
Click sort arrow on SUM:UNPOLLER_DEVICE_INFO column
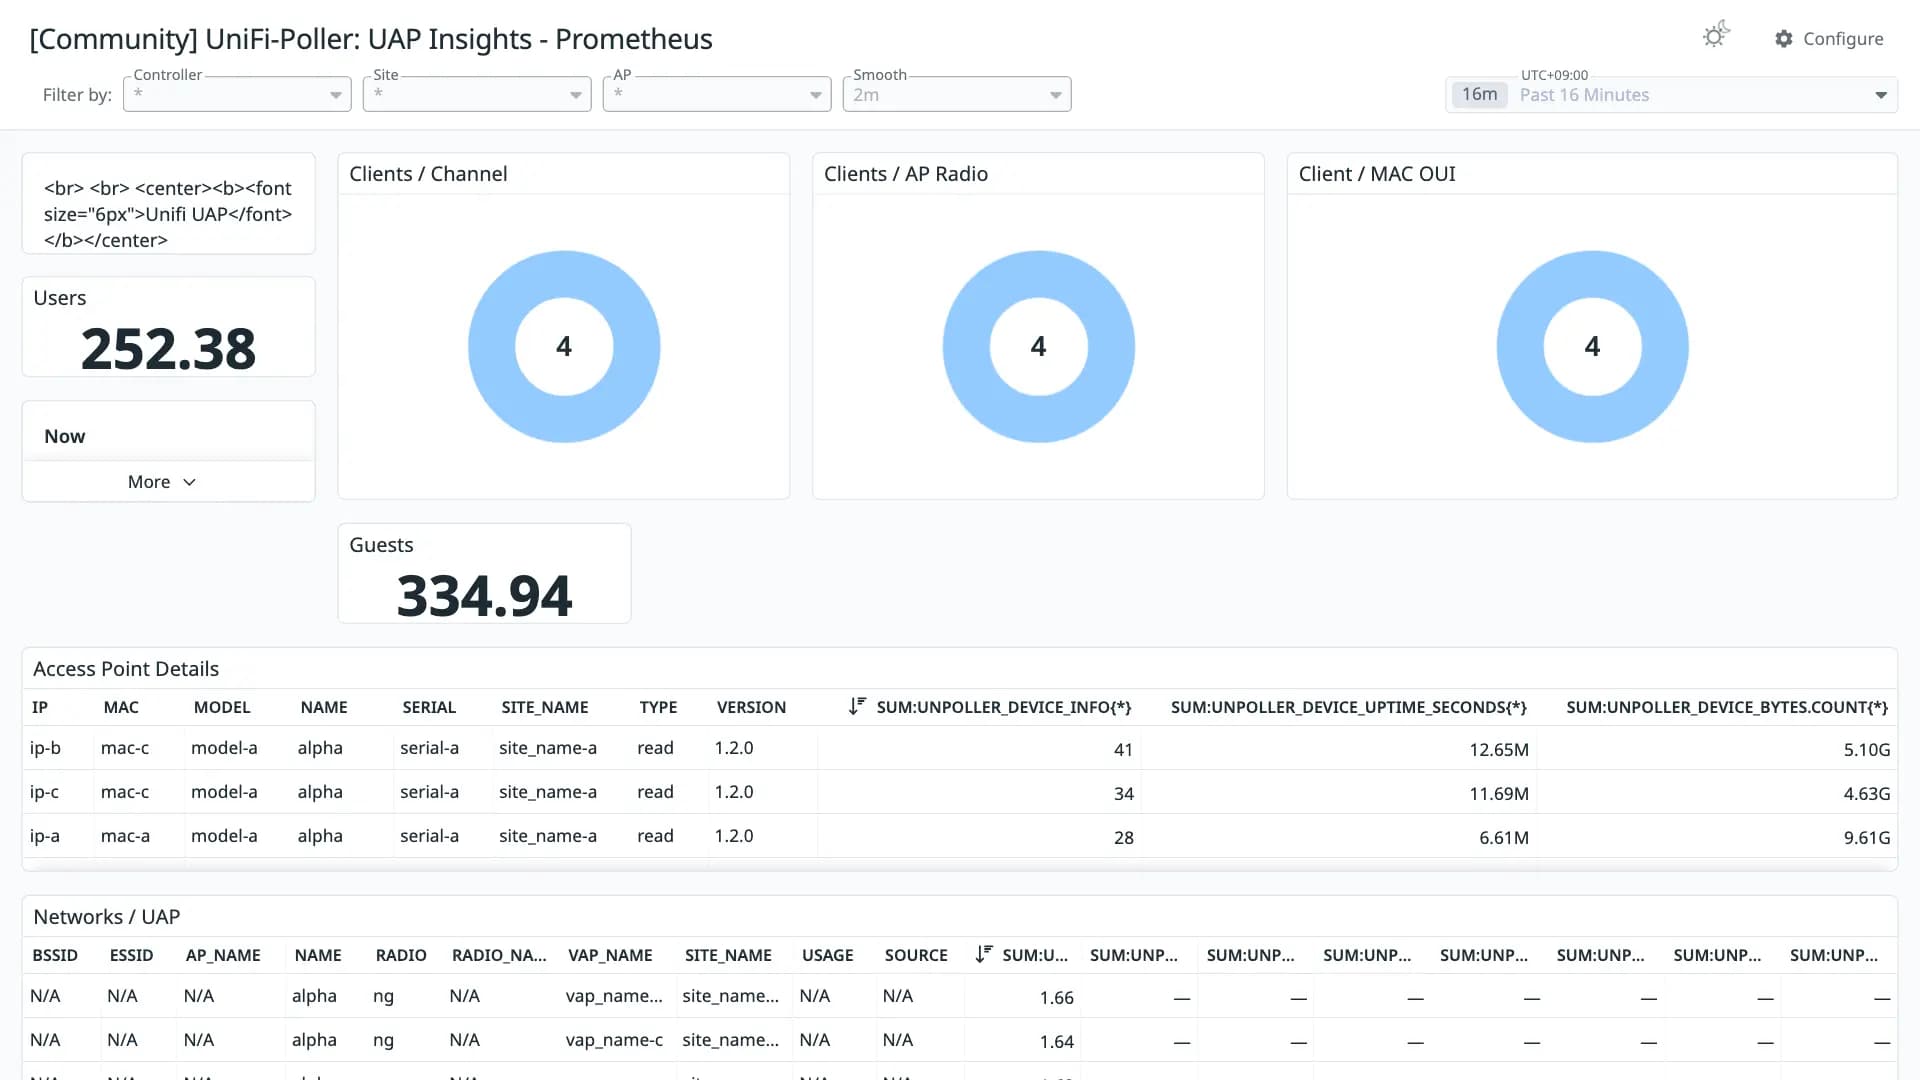pyautogui.click(x=857, y=706)
